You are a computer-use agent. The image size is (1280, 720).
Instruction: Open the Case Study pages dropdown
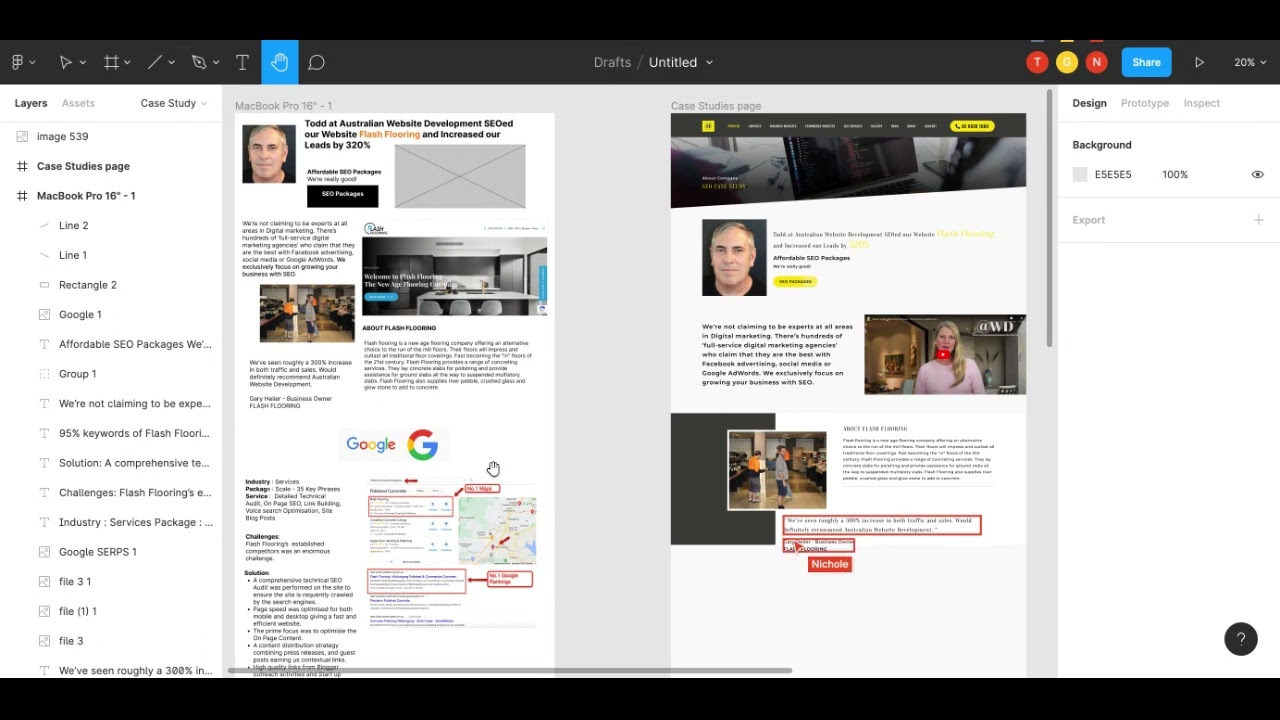[174, 103]
